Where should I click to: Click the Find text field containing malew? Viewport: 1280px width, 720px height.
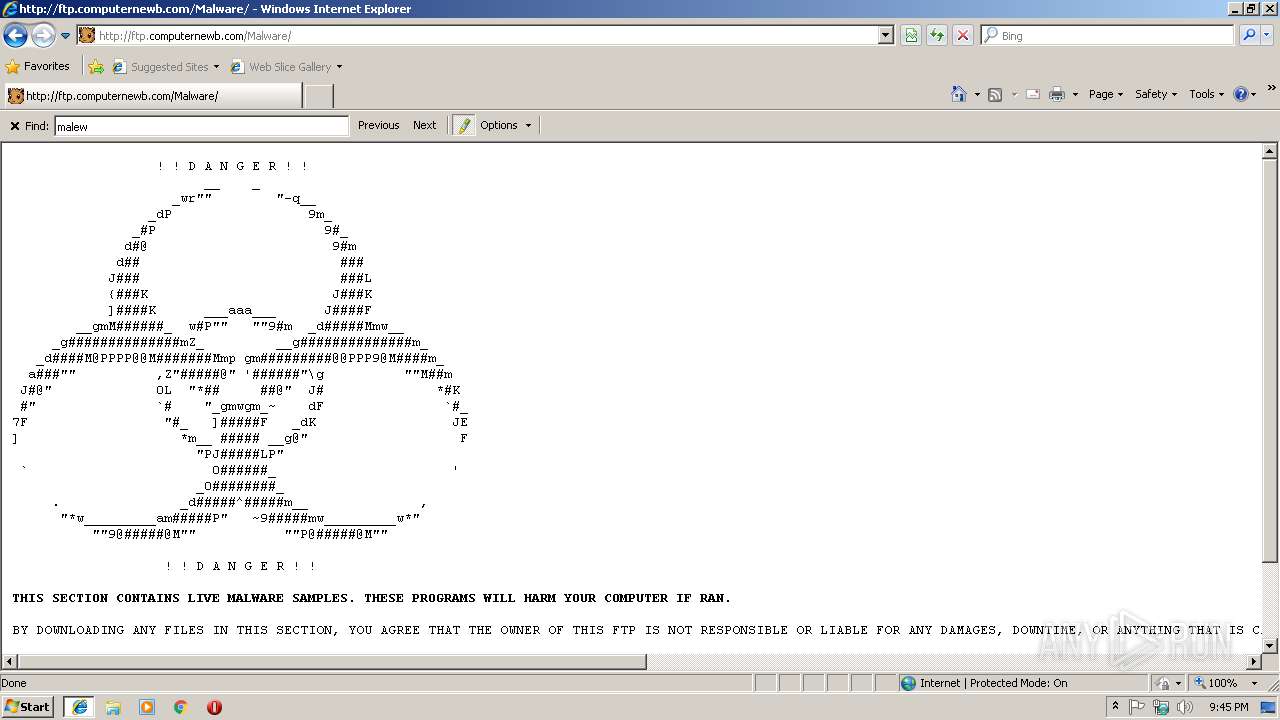(x=201, y=126)
